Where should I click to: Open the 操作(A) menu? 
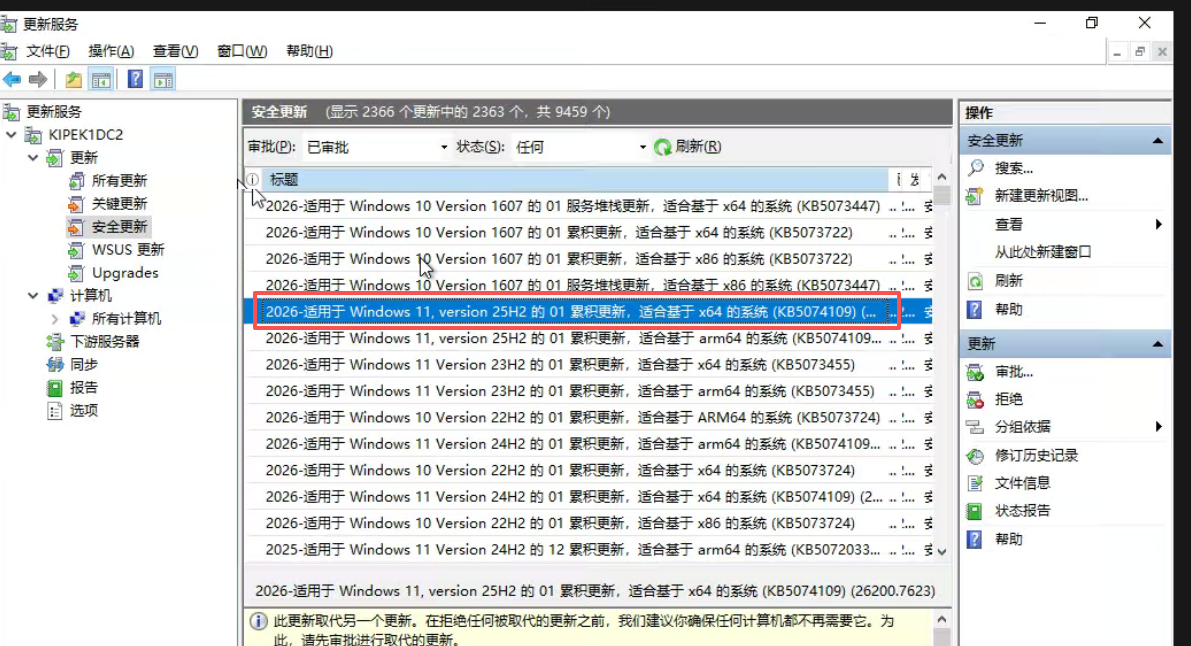[x=111, y=51]
